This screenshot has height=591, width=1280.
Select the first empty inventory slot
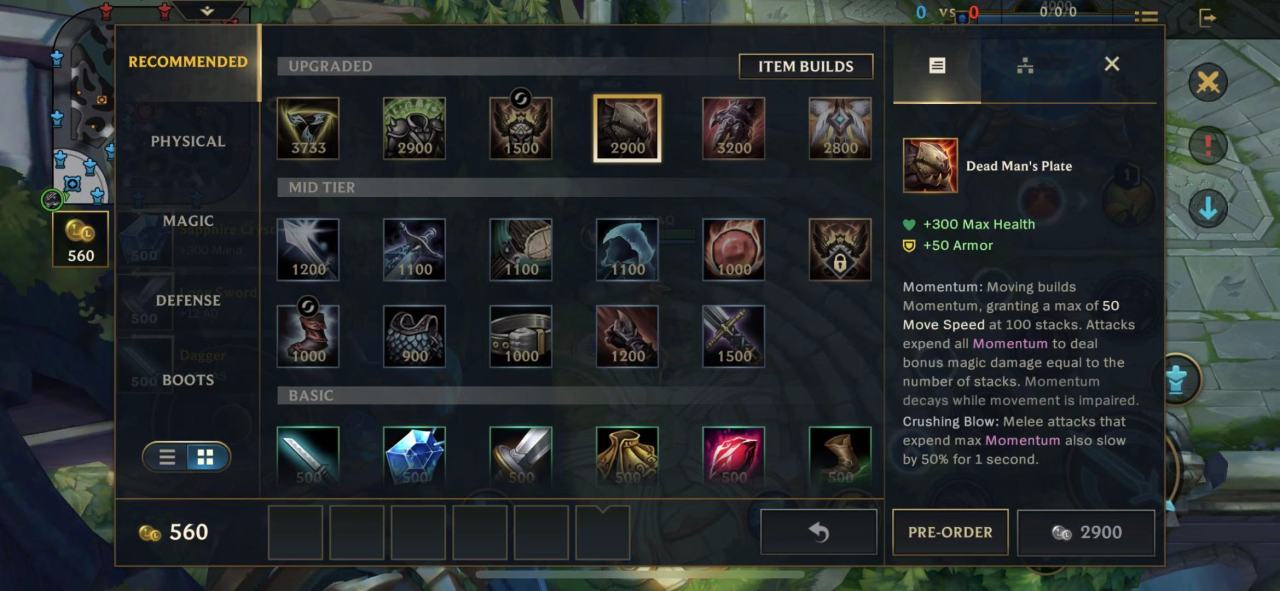click(295, 532)
